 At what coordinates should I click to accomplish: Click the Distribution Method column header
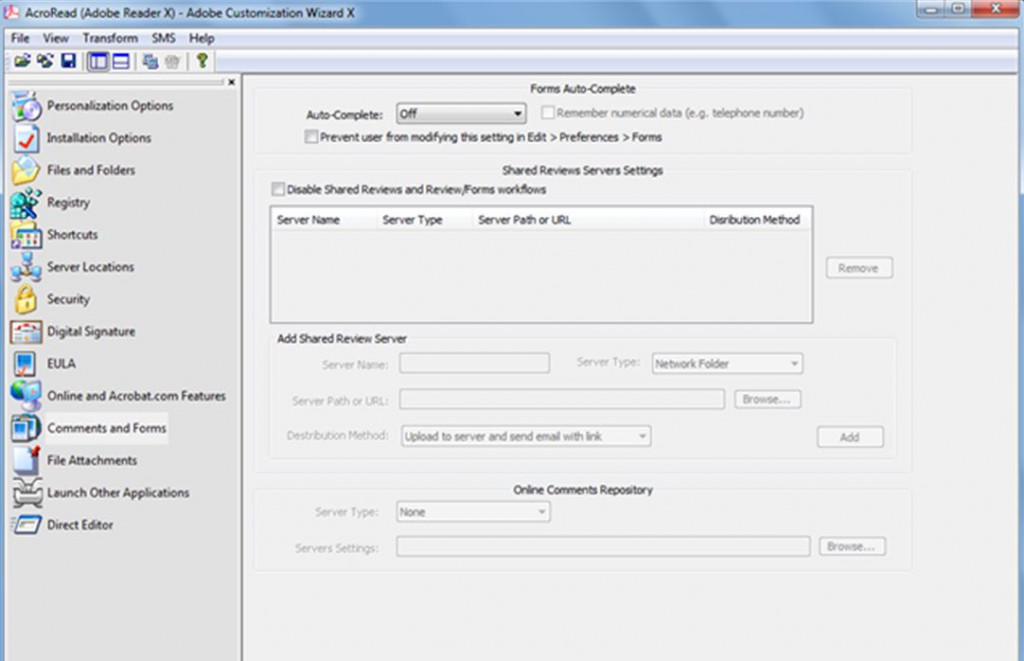click(757, 219)
